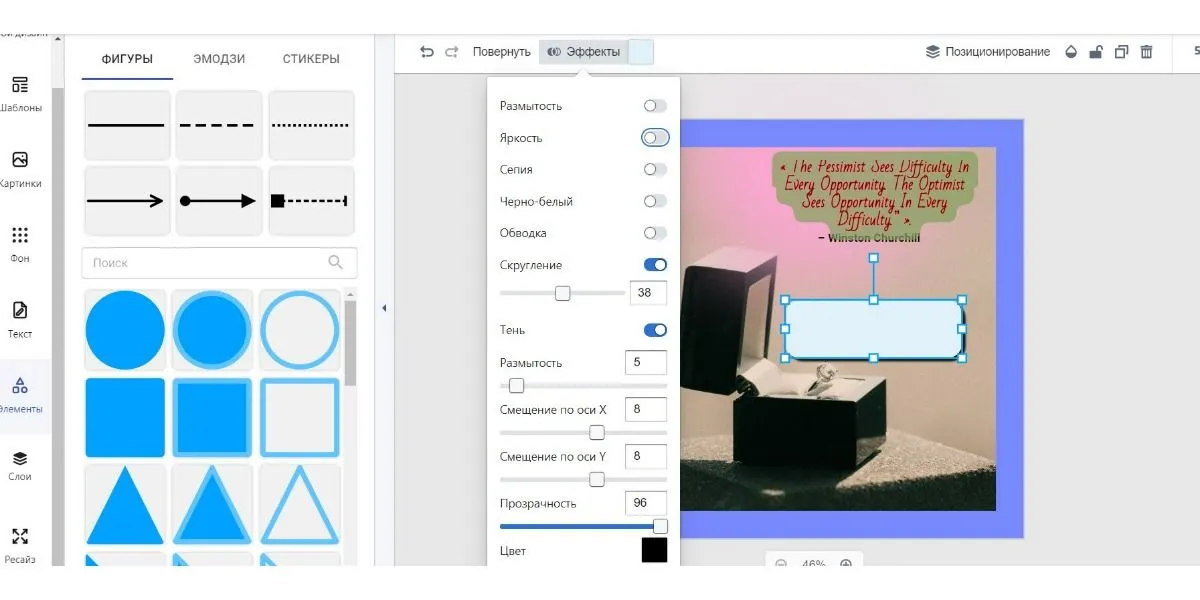Click the redo arrow icon
Image resolution: width=1200 pixels, height=600 pixels.
point(452,52)
